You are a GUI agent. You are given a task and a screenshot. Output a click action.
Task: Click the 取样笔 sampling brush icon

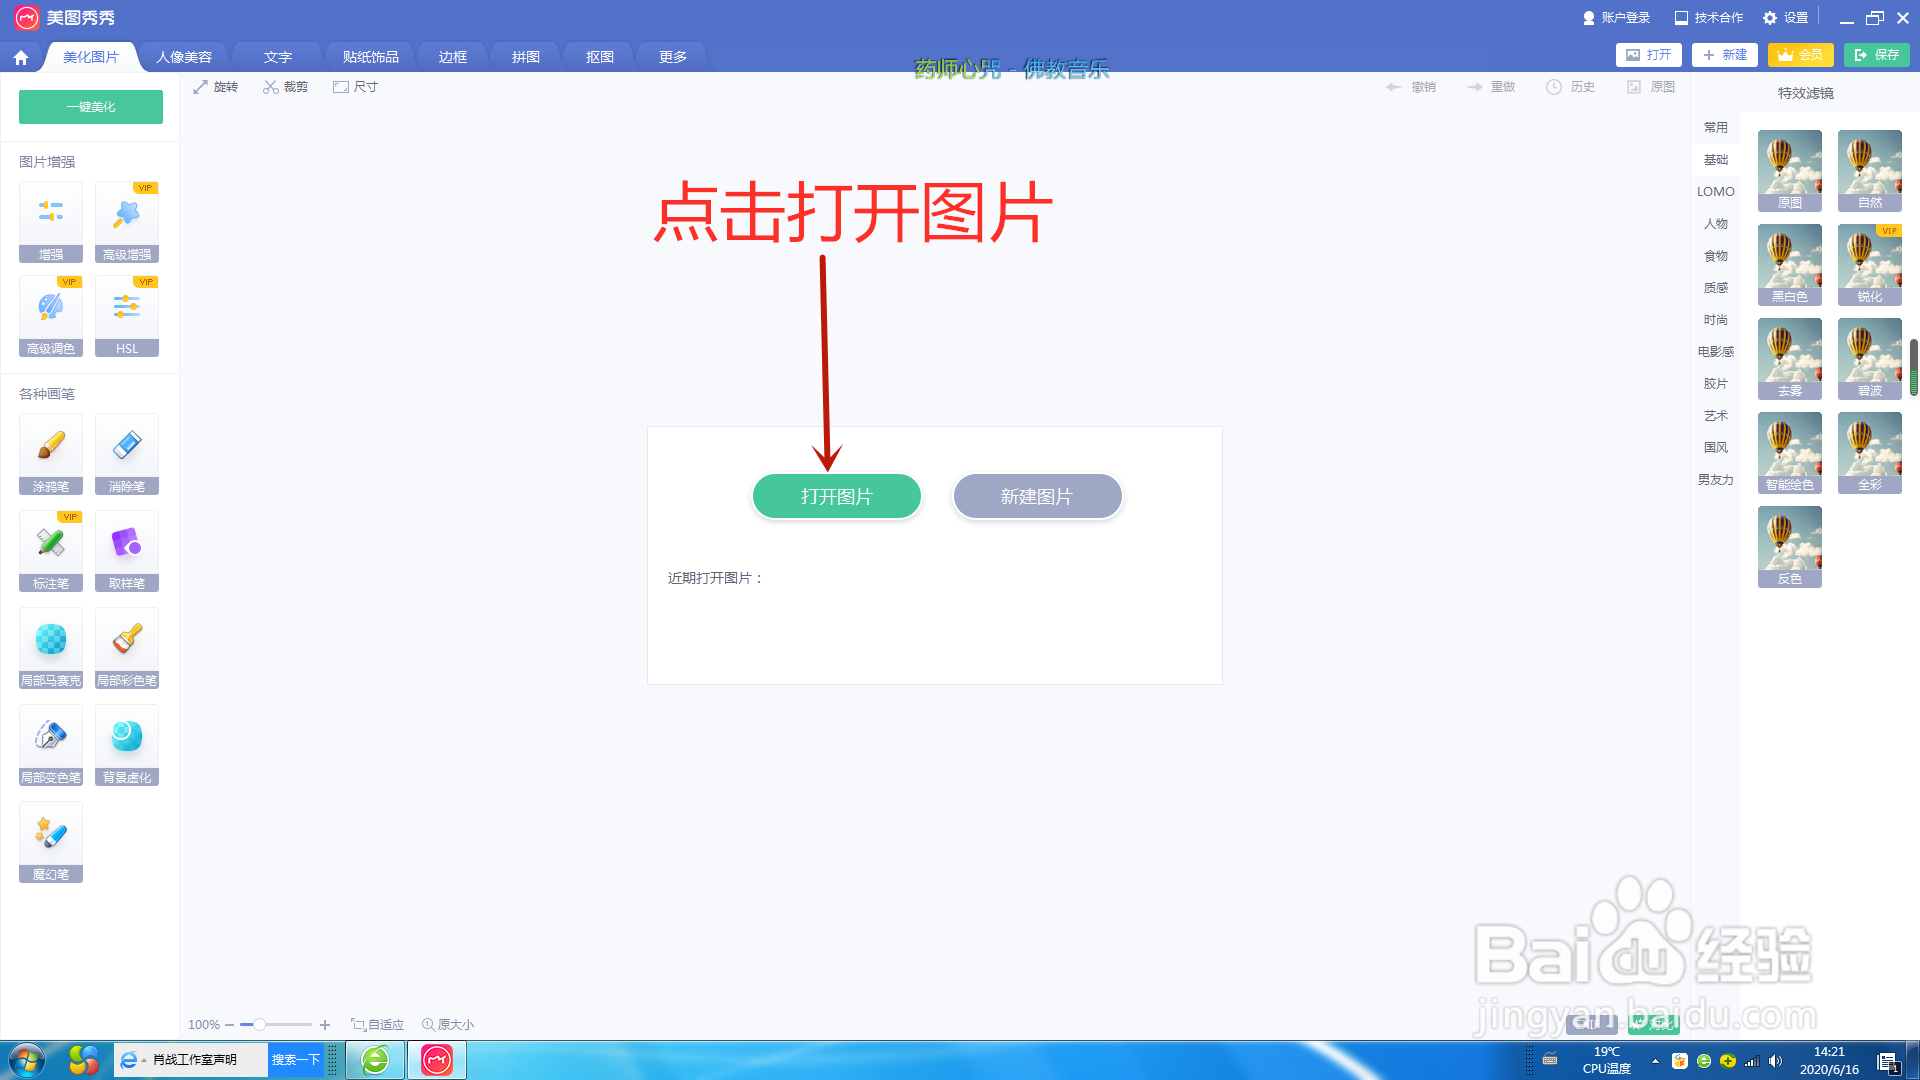point(127,550)
